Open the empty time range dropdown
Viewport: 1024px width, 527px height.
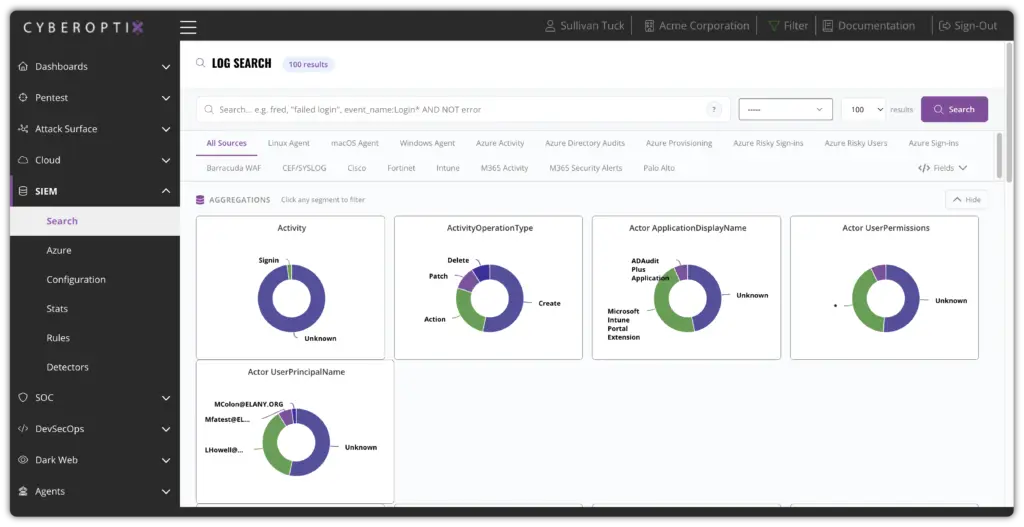785,109
